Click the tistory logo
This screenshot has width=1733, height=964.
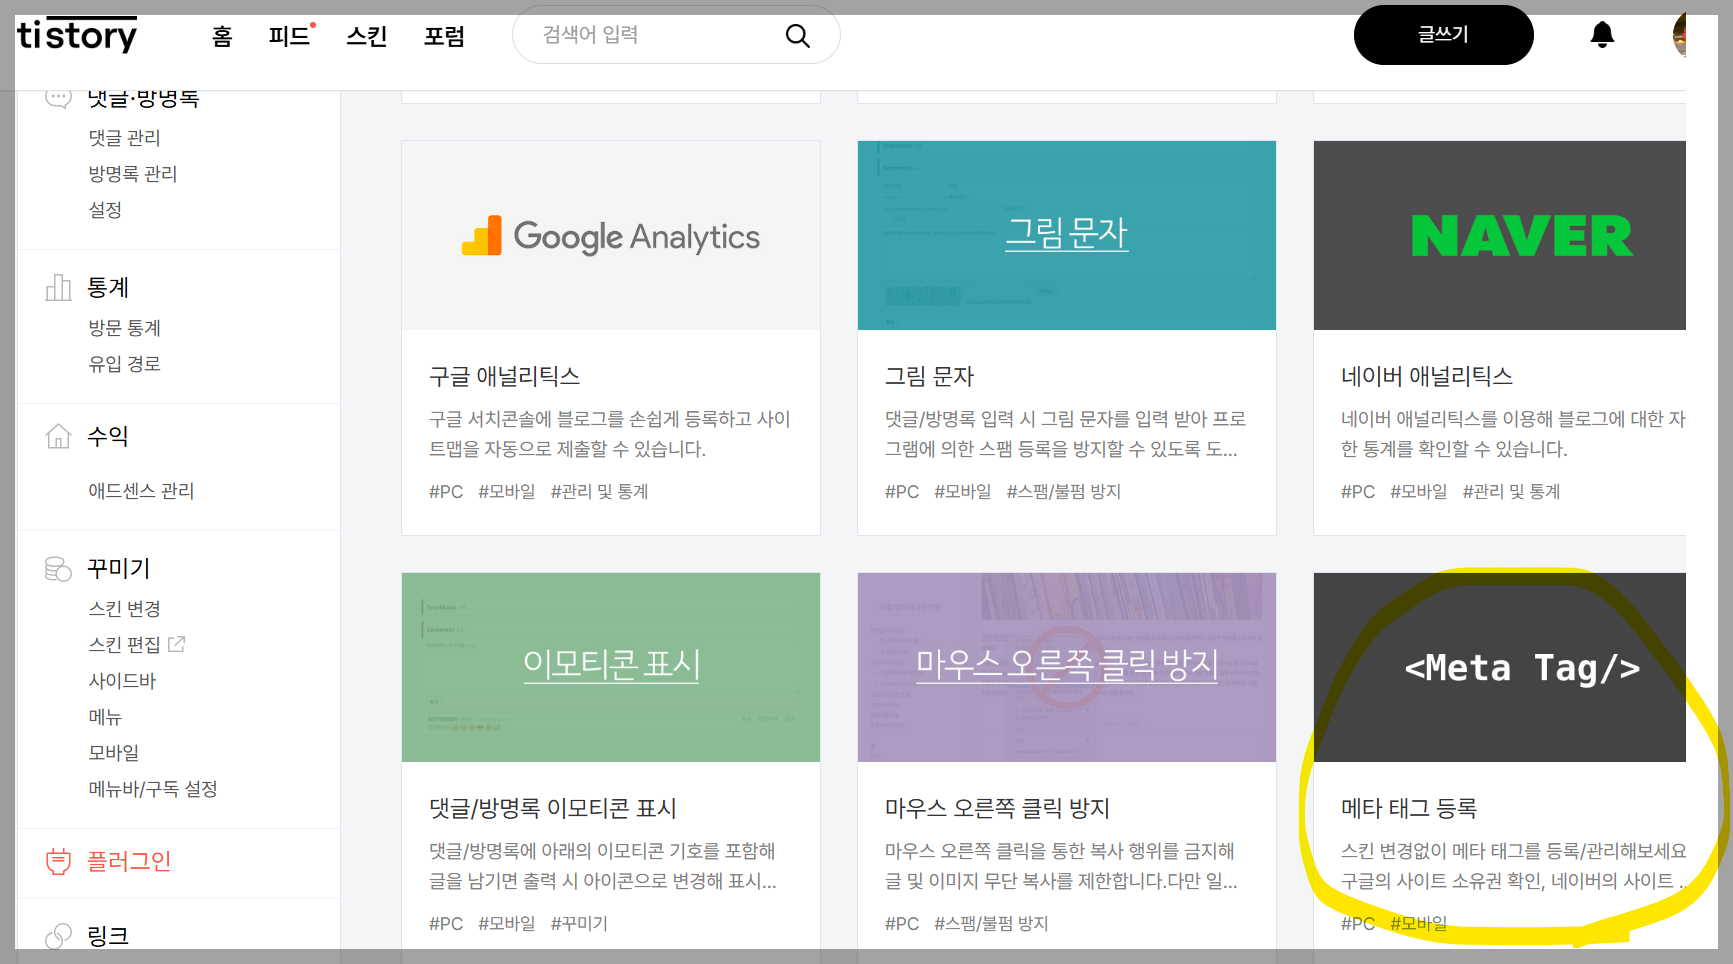(77, 35)
